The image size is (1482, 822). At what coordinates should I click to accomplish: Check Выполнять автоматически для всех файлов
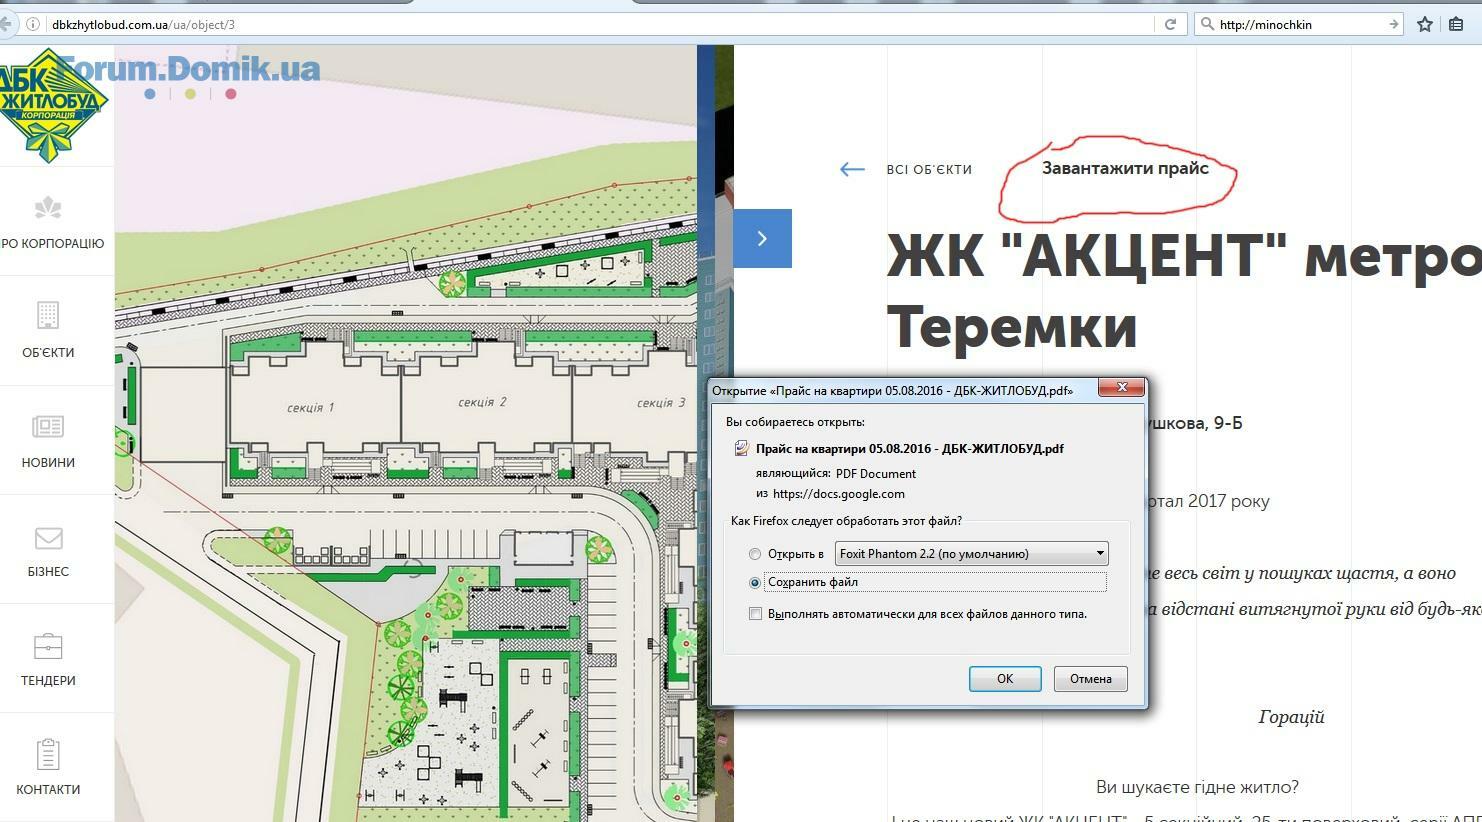tap(756, 614)
